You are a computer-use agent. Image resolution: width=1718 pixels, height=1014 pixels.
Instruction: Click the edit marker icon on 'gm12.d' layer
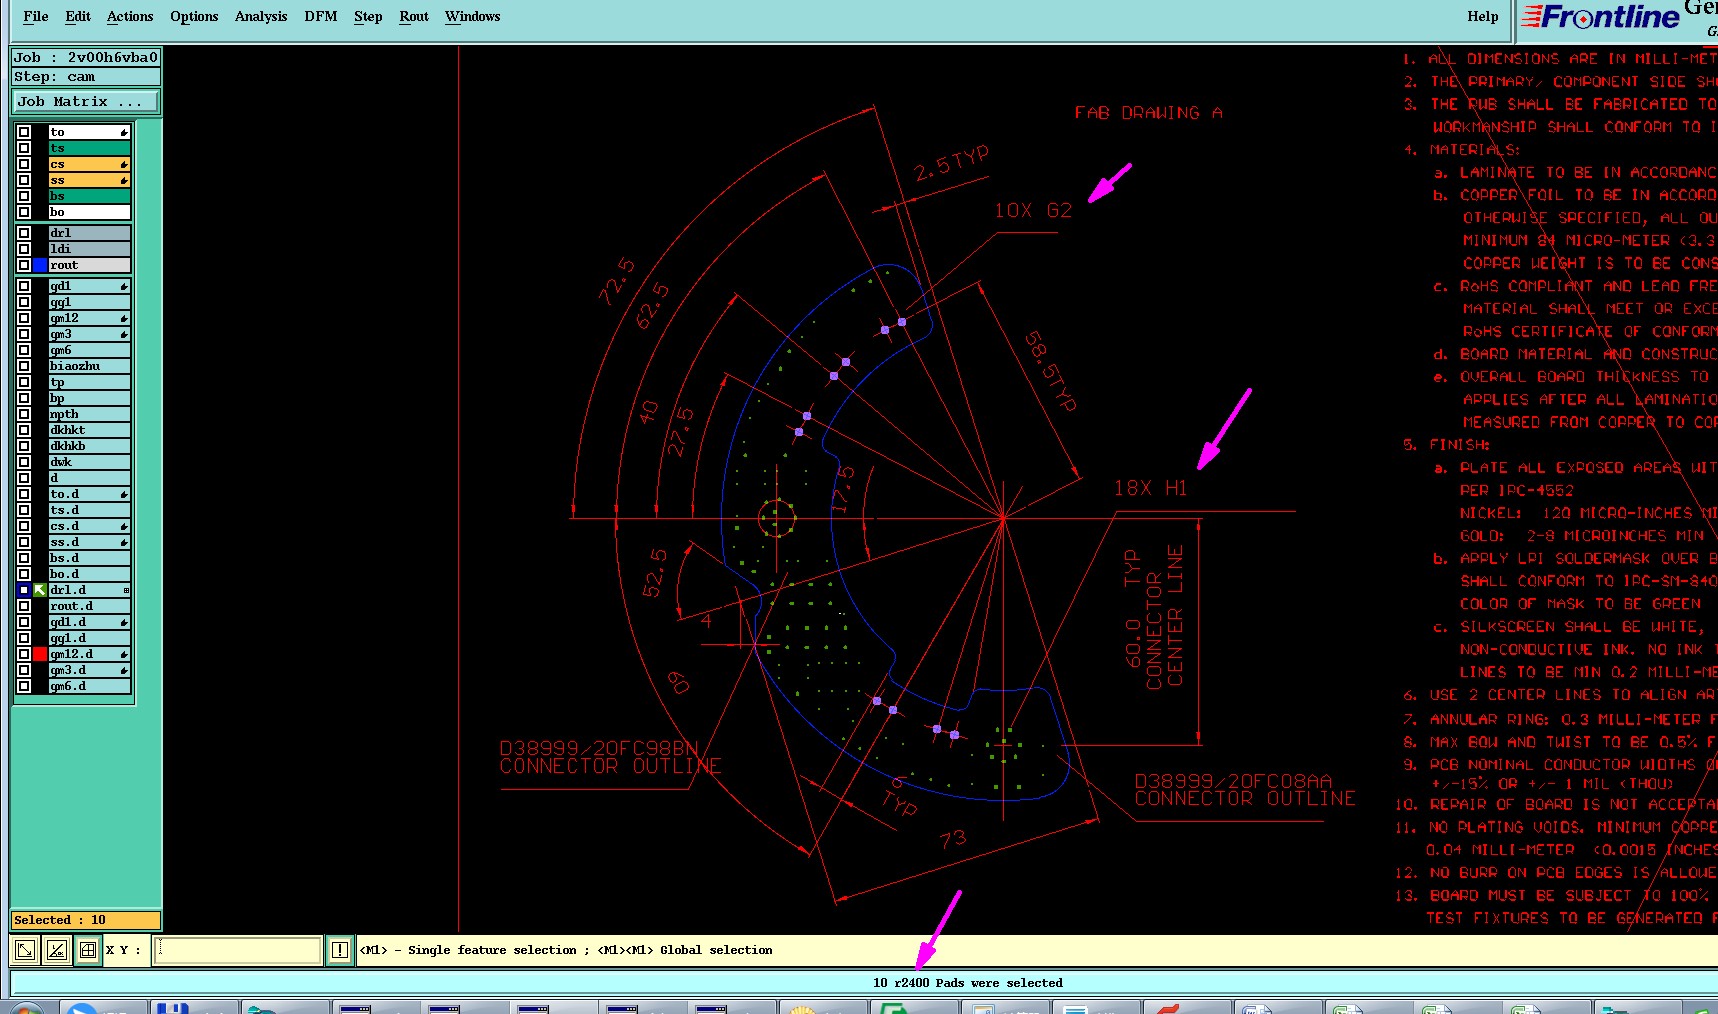124,654
